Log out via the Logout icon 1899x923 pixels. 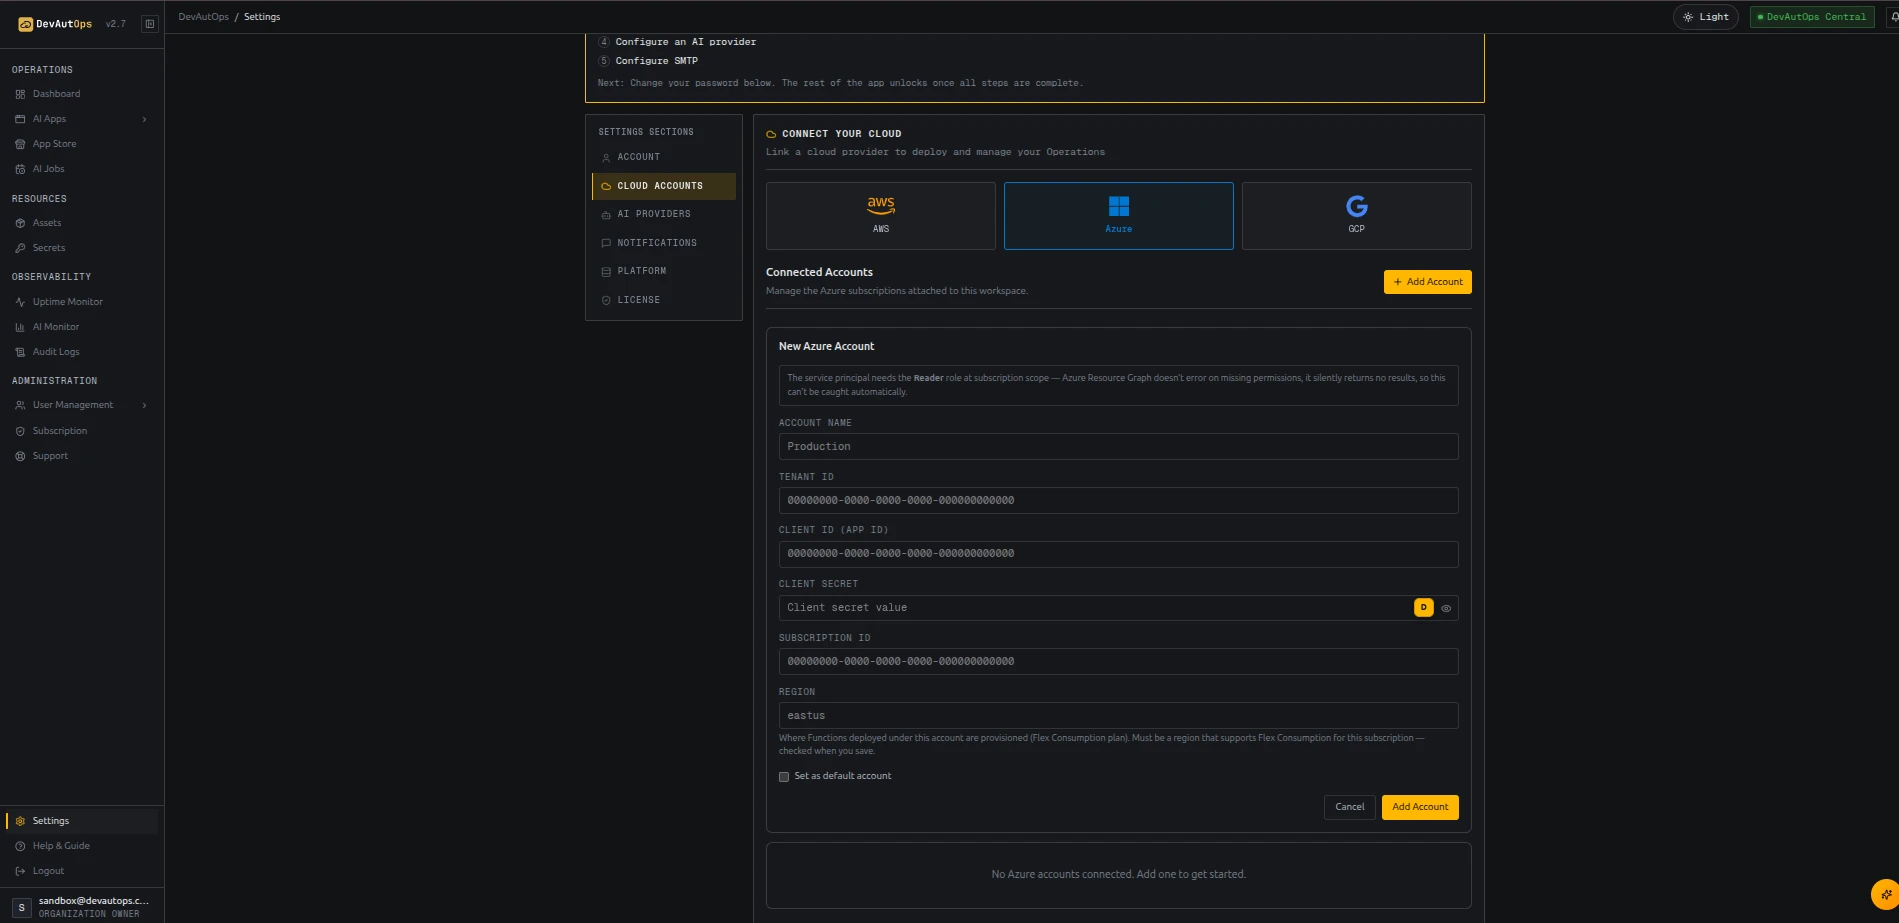(x=20, y=871)
